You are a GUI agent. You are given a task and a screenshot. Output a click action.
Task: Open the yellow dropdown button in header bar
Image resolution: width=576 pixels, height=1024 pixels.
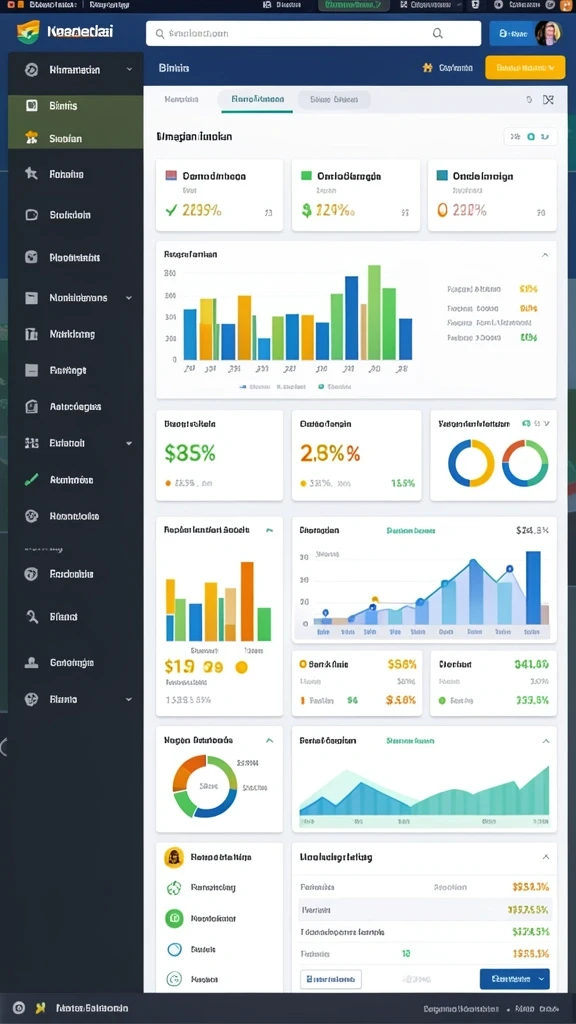coord(525,67)
